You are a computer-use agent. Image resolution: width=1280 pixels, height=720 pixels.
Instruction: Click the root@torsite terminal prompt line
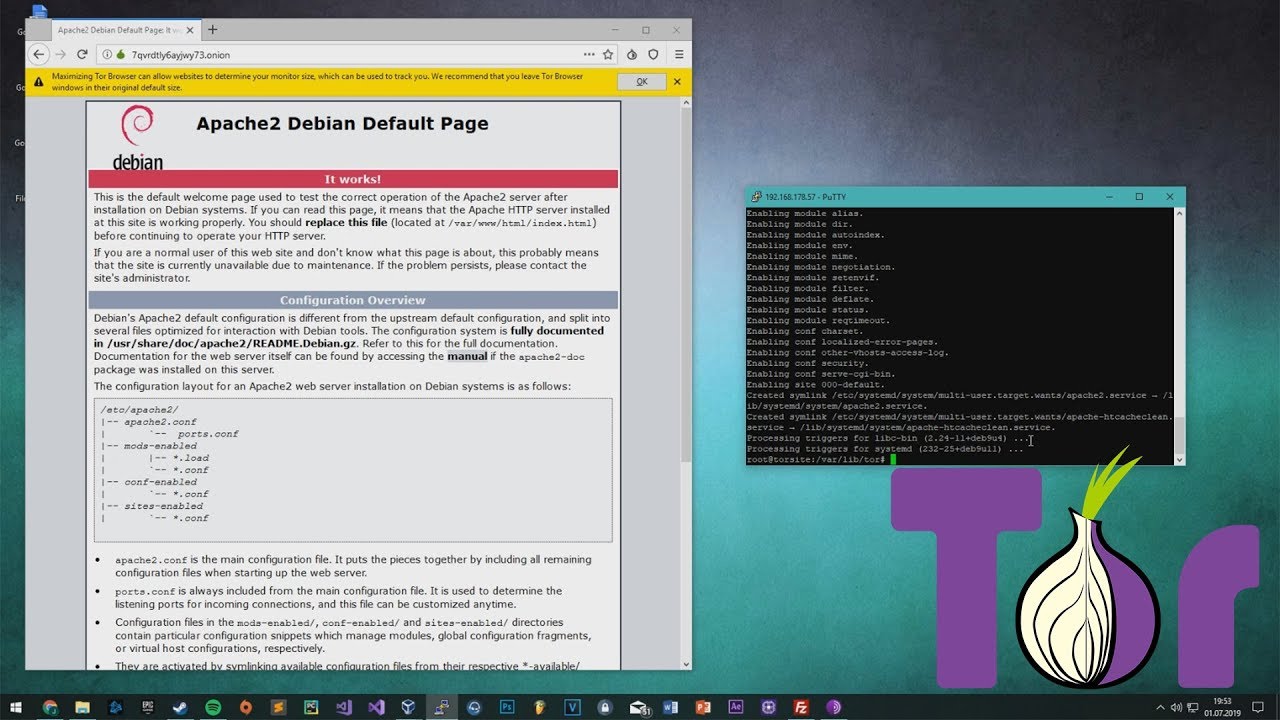[820, 460]
